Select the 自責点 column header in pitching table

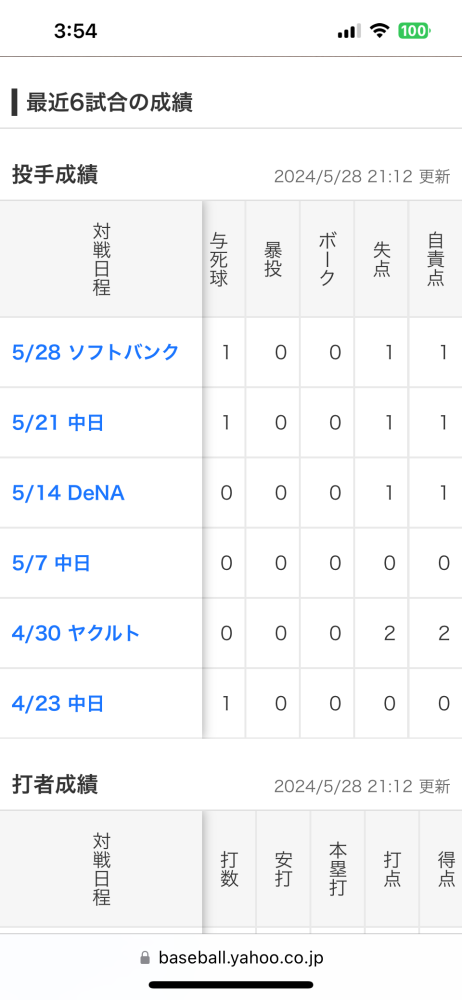click(x=436, y=259)
